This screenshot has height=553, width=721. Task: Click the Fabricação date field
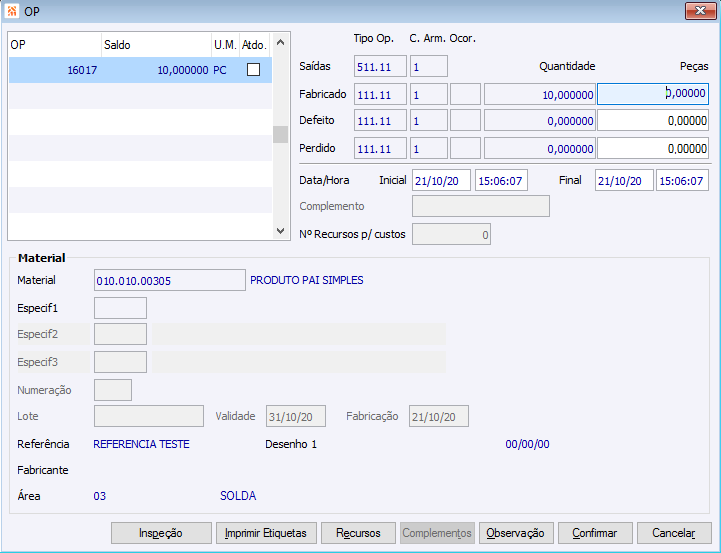click(x=439, y=416)
